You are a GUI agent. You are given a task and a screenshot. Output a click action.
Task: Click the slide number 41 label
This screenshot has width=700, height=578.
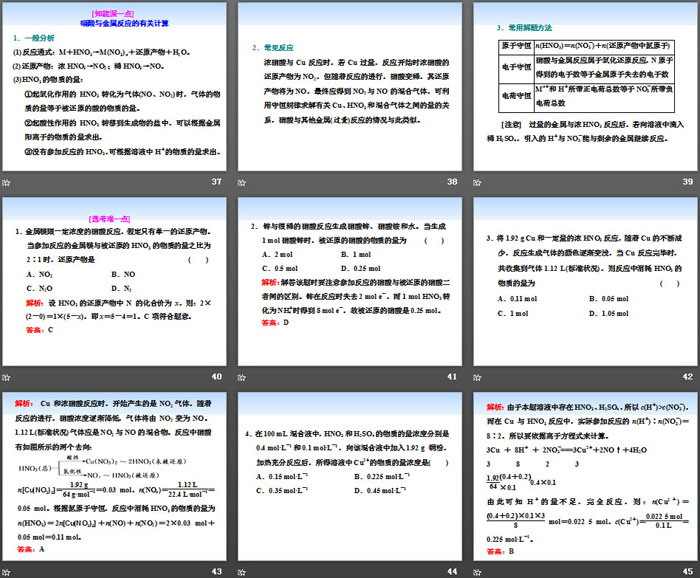pos(452,377)
